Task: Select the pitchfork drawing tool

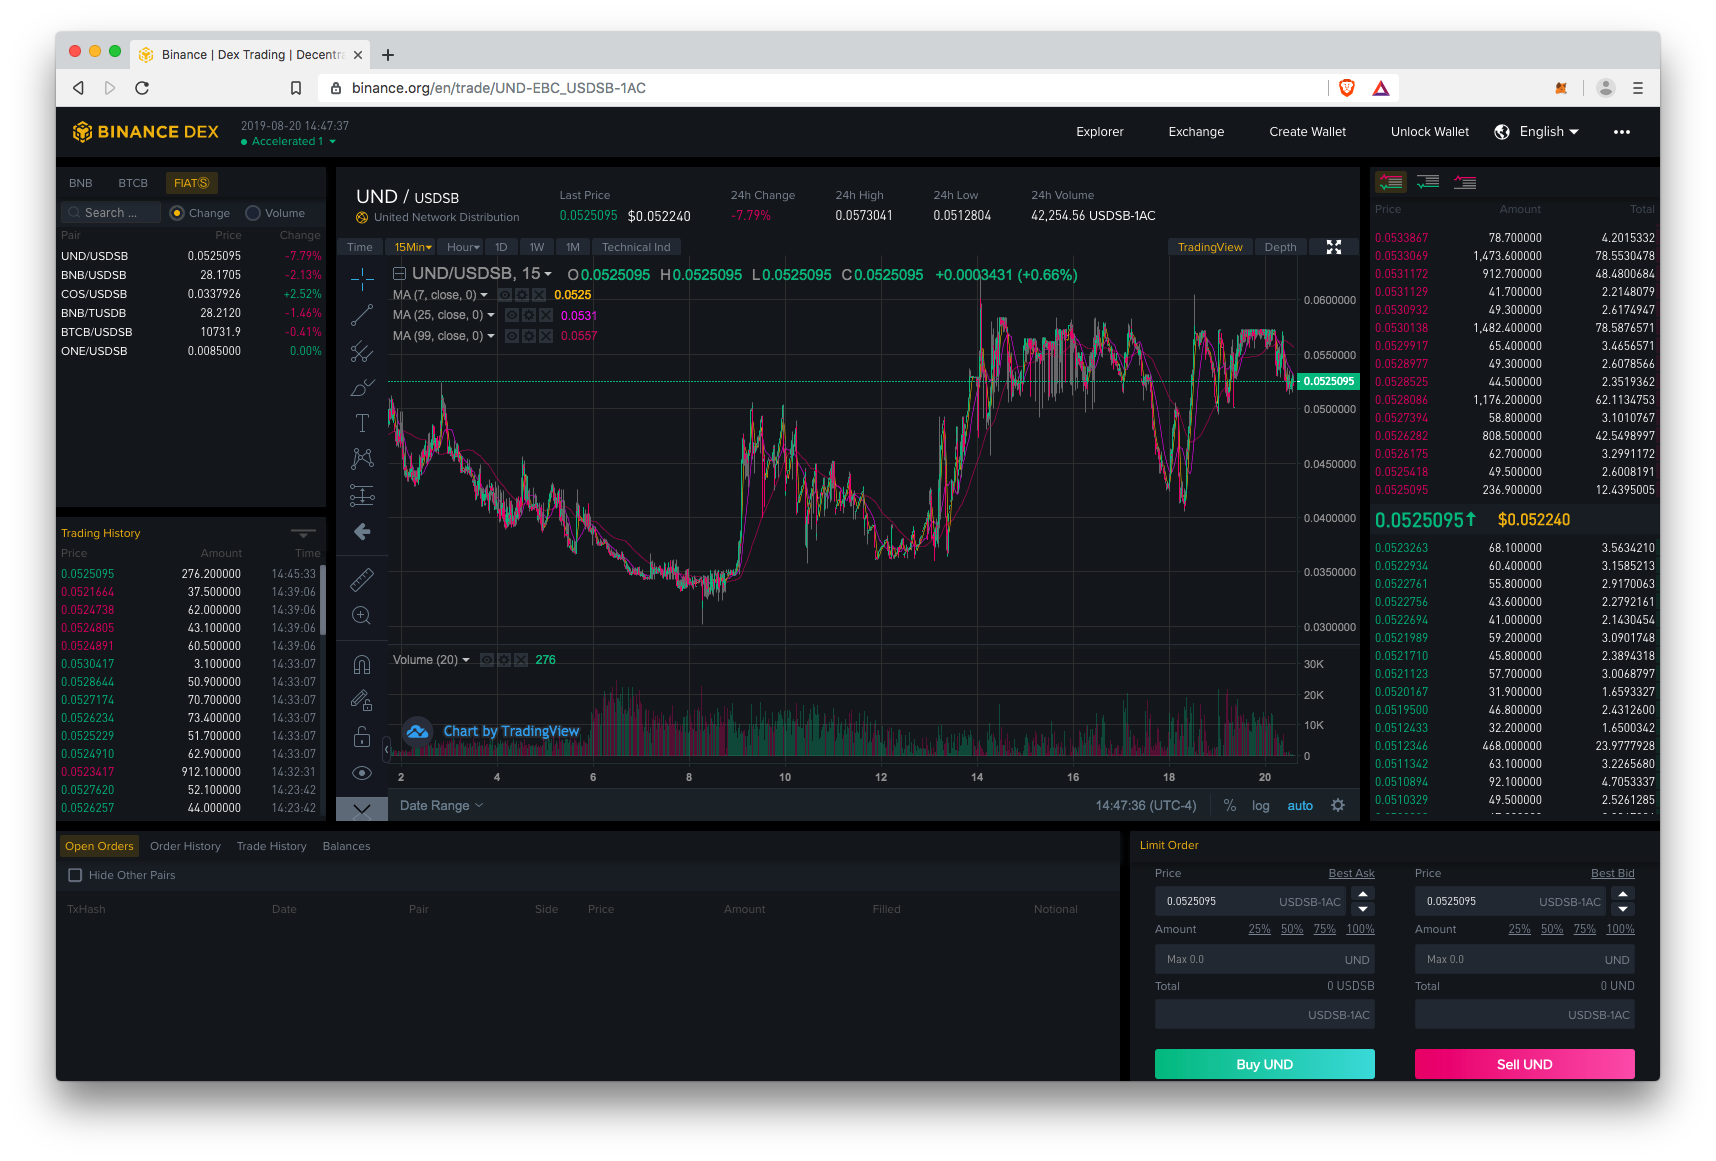Action: coord(362,352)
